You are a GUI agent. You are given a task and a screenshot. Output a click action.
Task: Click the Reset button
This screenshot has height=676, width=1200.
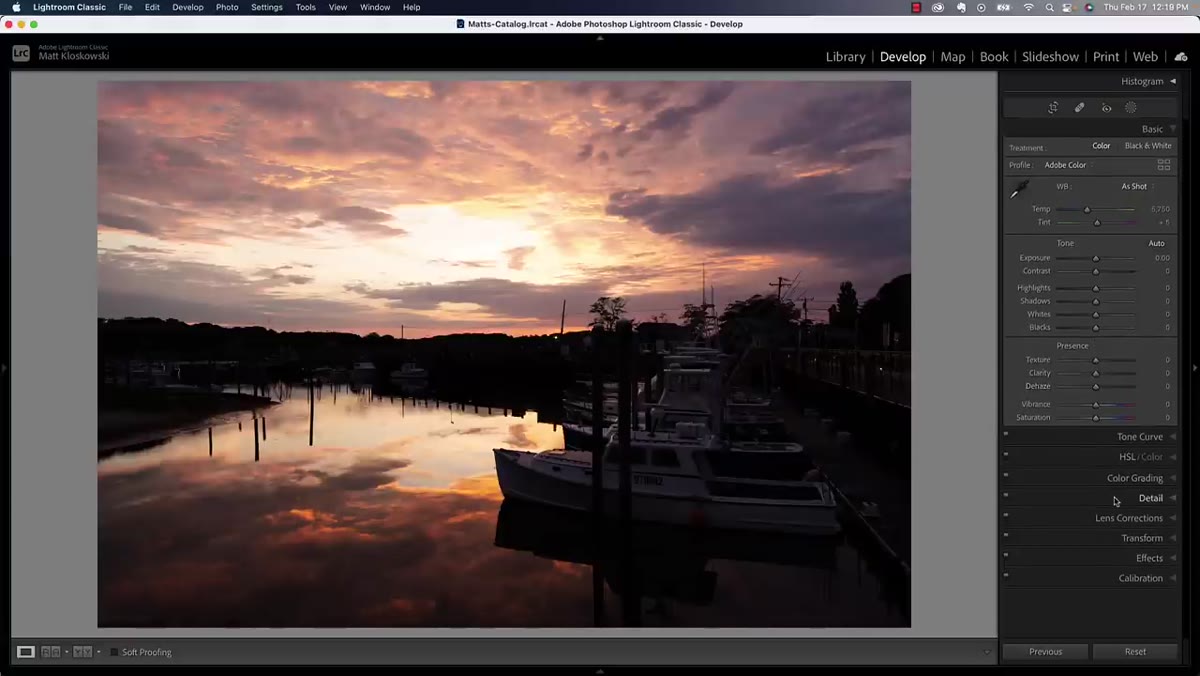[1135, 652]
